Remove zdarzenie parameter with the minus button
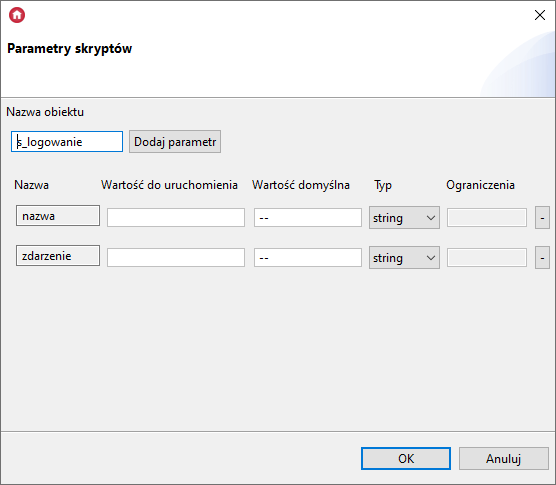 (542, 257)
